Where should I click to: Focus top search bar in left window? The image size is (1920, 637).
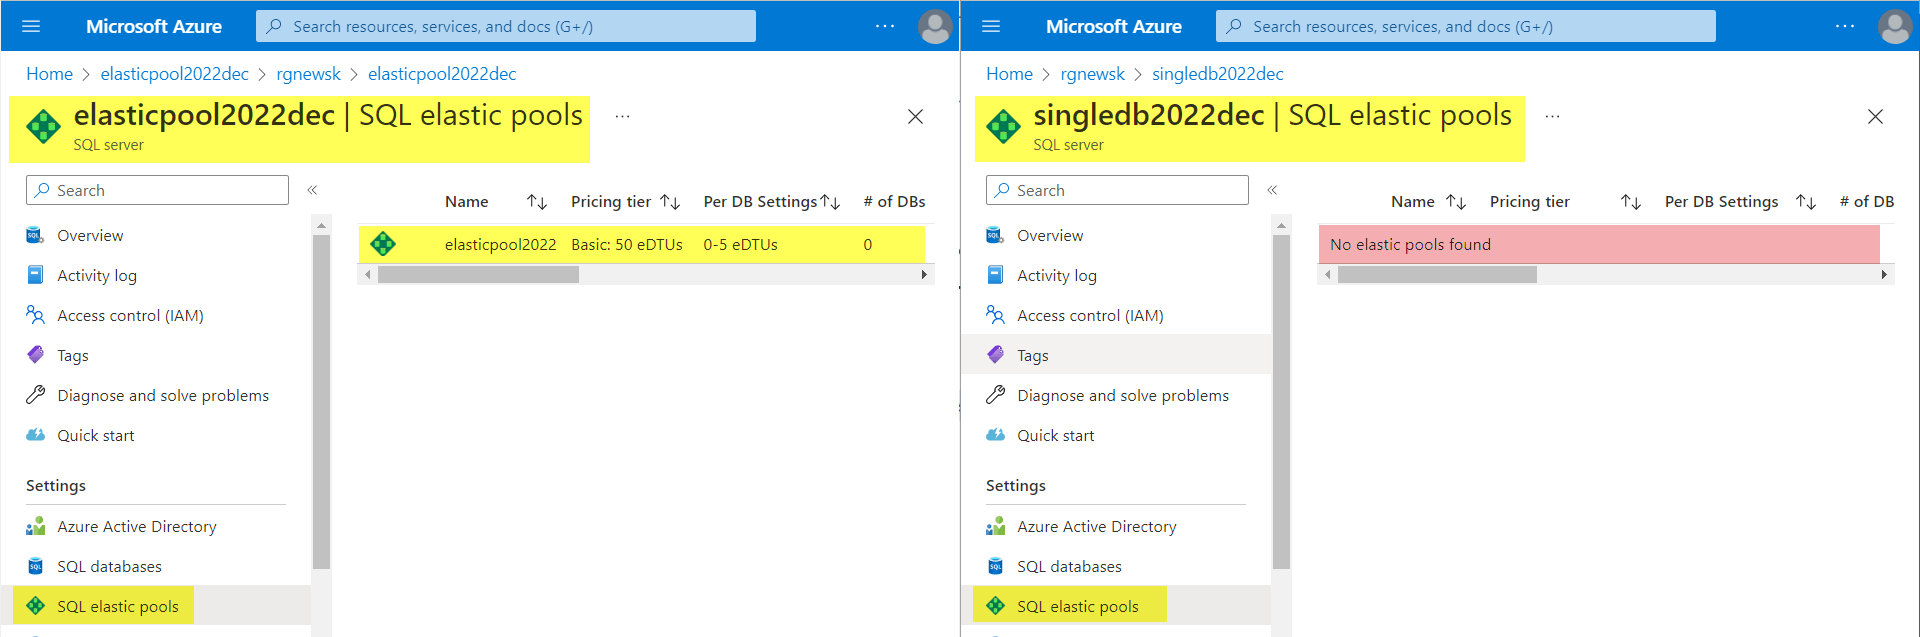tap(506, 26)
